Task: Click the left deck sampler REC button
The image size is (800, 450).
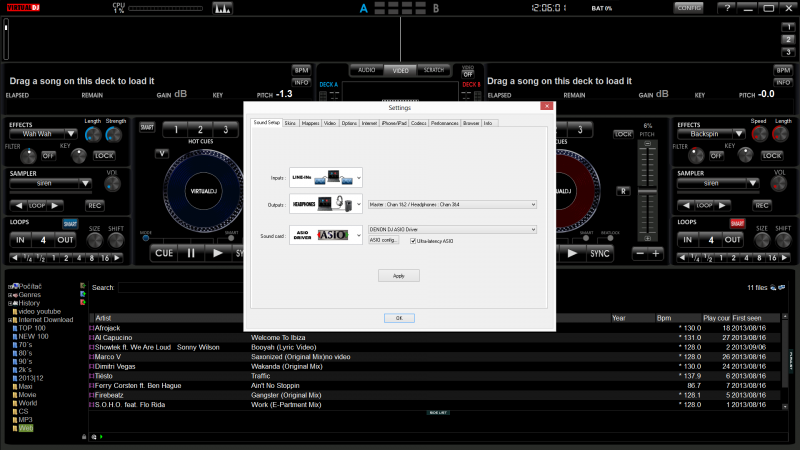Action: click(94, 205)
